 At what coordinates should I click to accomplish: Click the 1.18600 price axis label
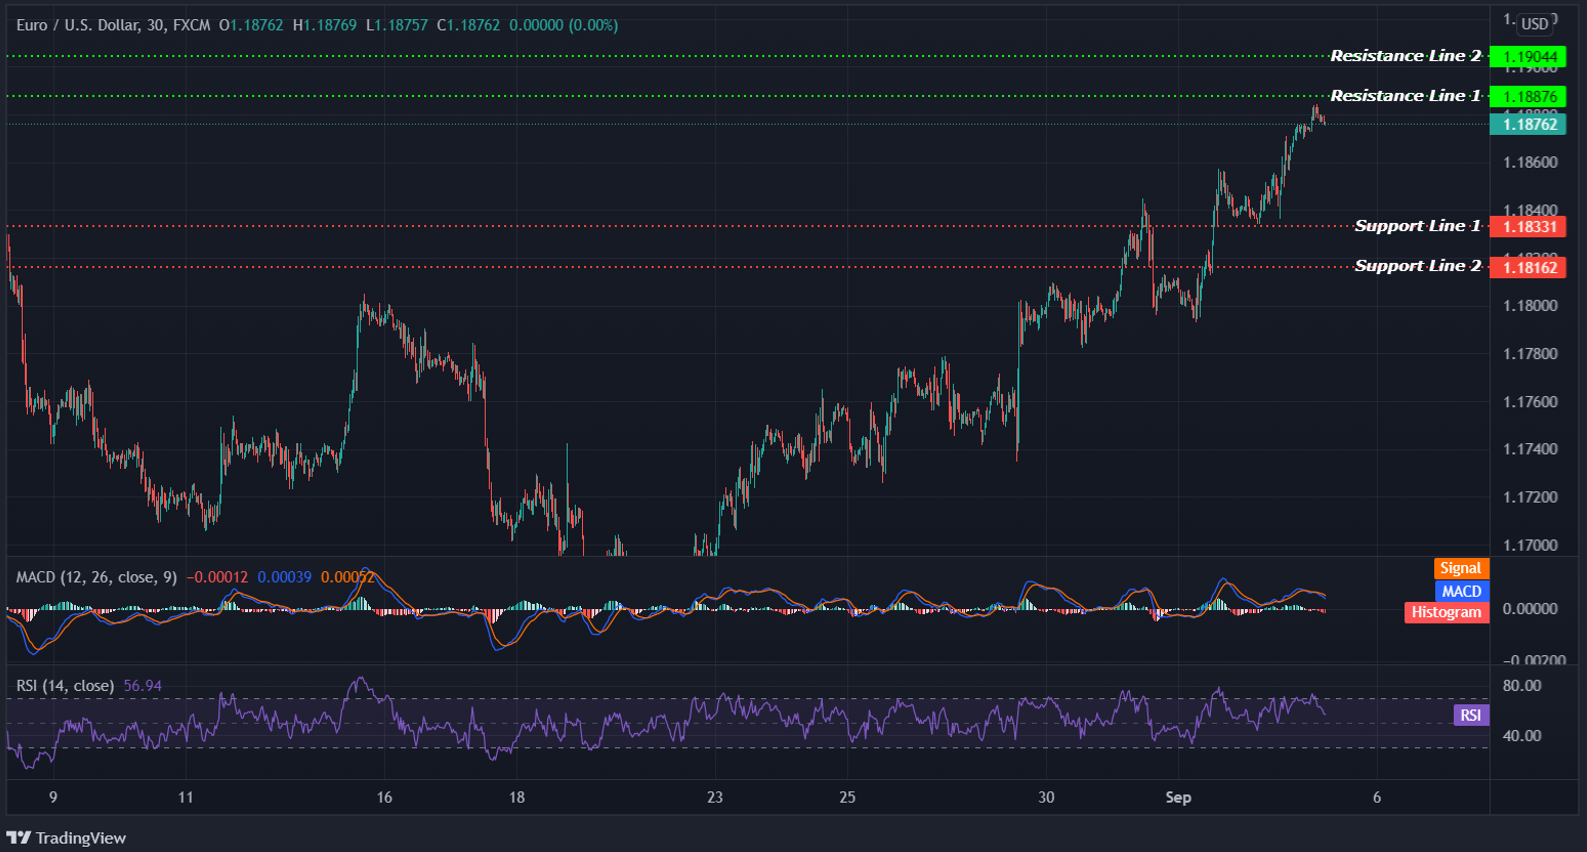tap(1530, 162)
